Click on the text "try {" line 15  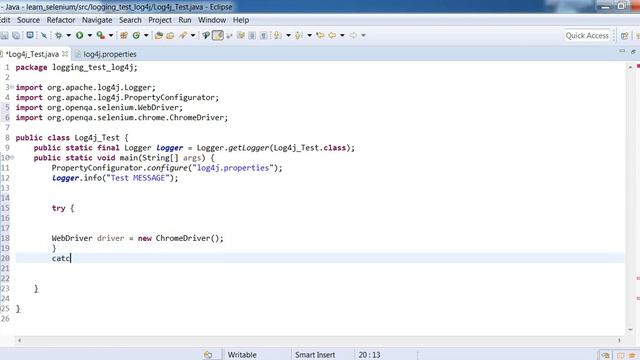tap(63, 208)
